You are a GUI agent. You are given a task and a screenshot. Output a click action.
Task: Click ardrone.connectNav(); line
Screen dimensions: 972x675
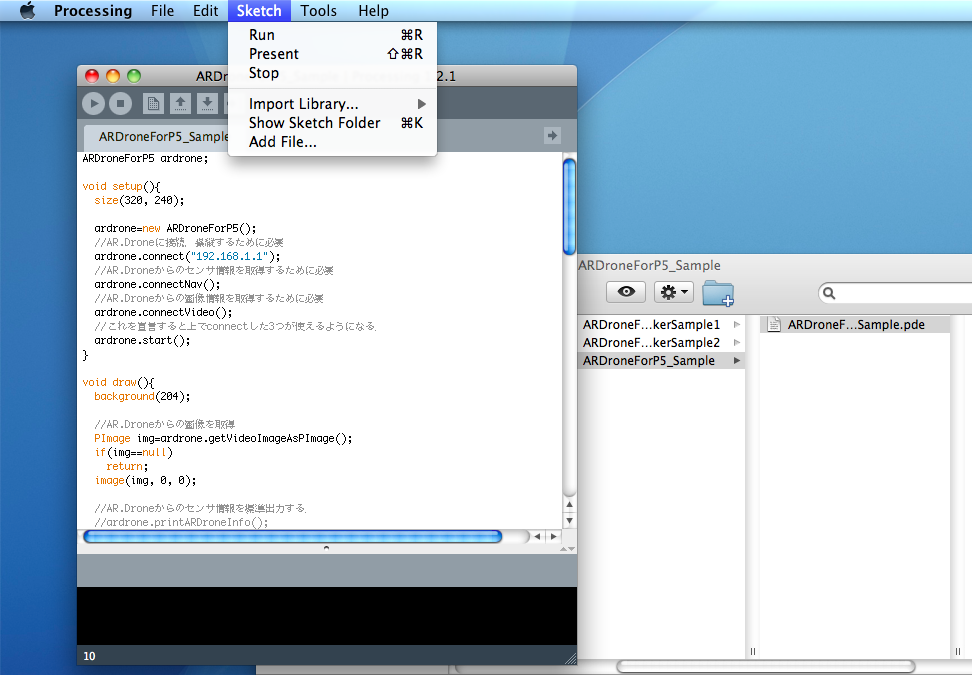coord(157,285)
